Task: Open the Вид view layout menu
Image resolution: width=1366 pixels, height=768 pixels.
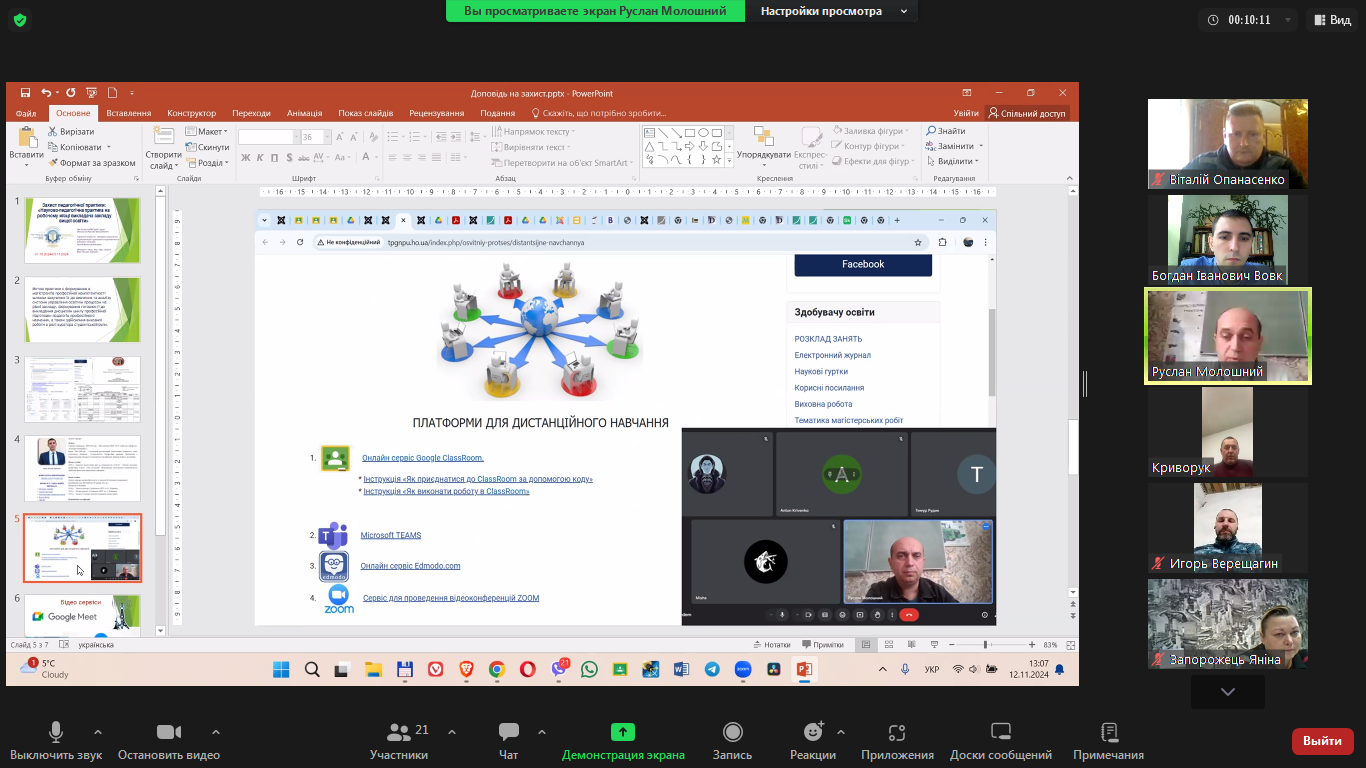Action: (x=1332, y=20)
